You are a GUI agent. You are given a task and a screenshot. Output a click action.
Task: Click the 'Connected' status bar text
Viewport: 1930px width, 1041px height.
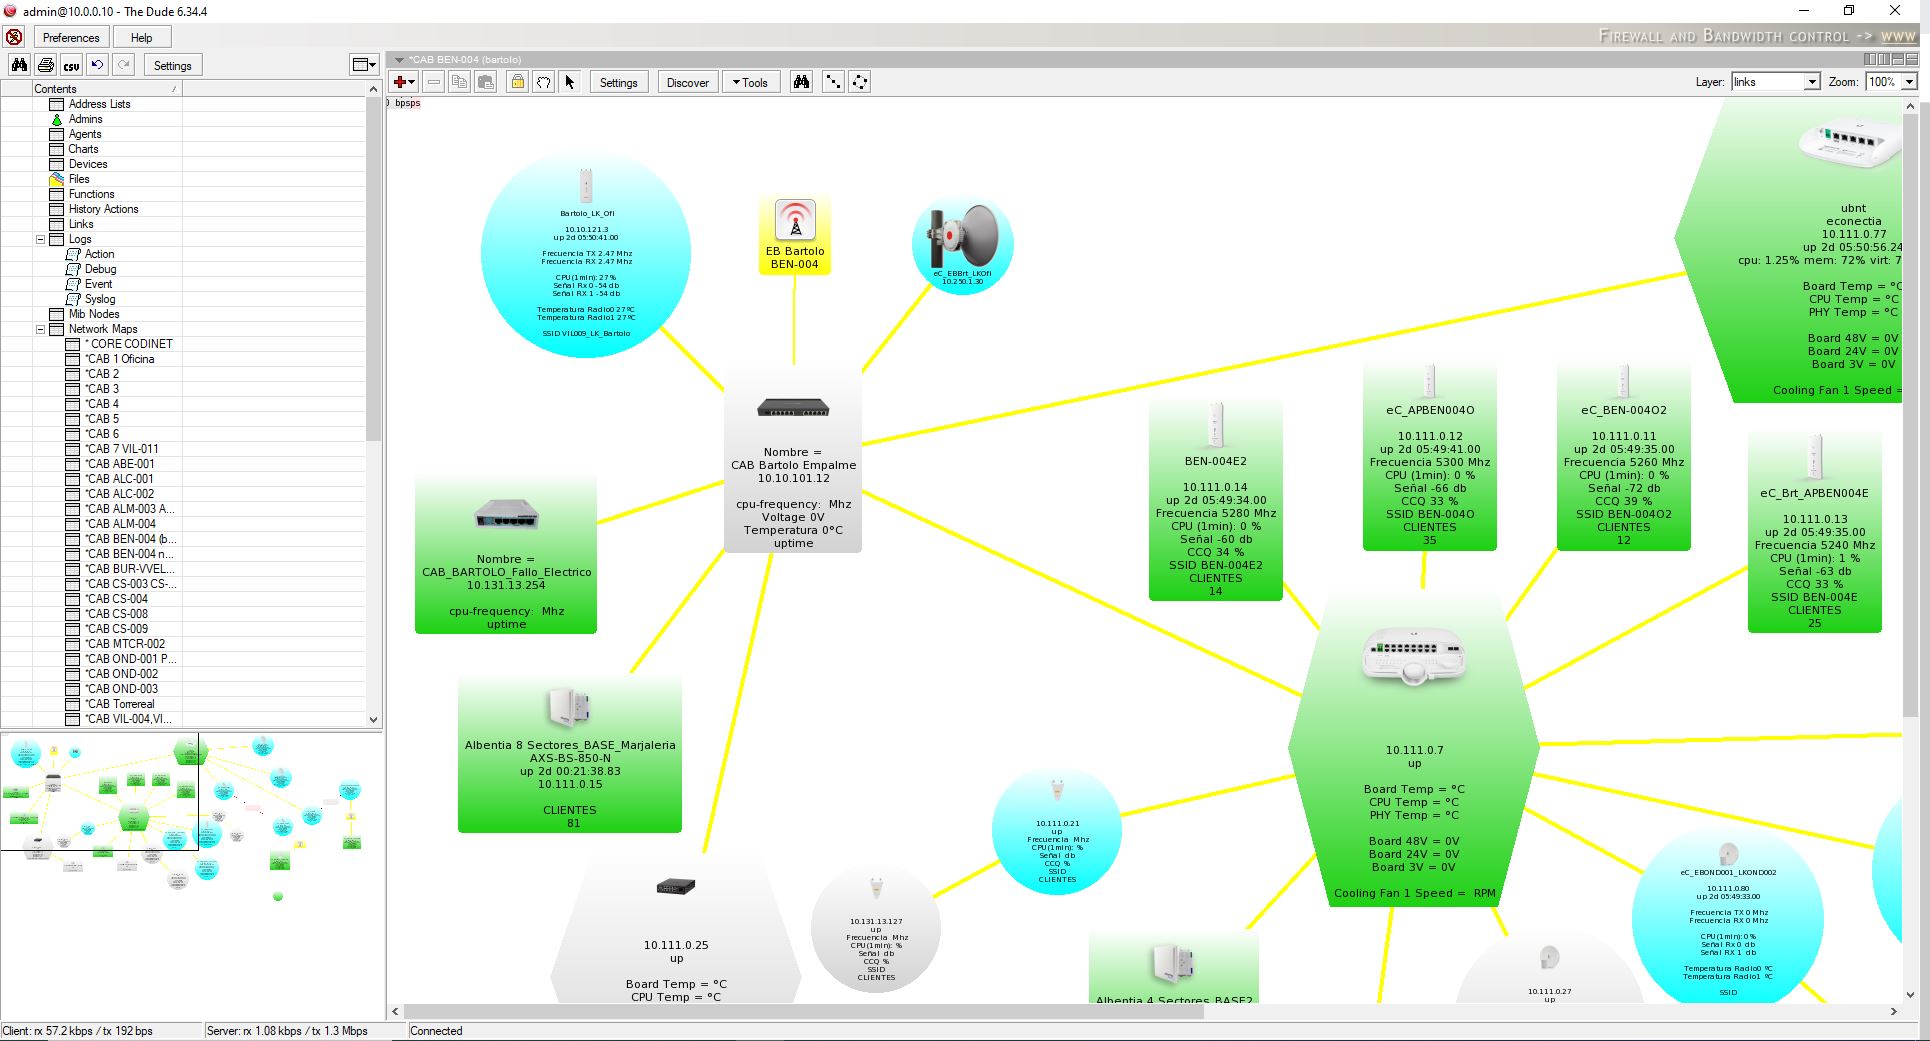[436, 1031]
